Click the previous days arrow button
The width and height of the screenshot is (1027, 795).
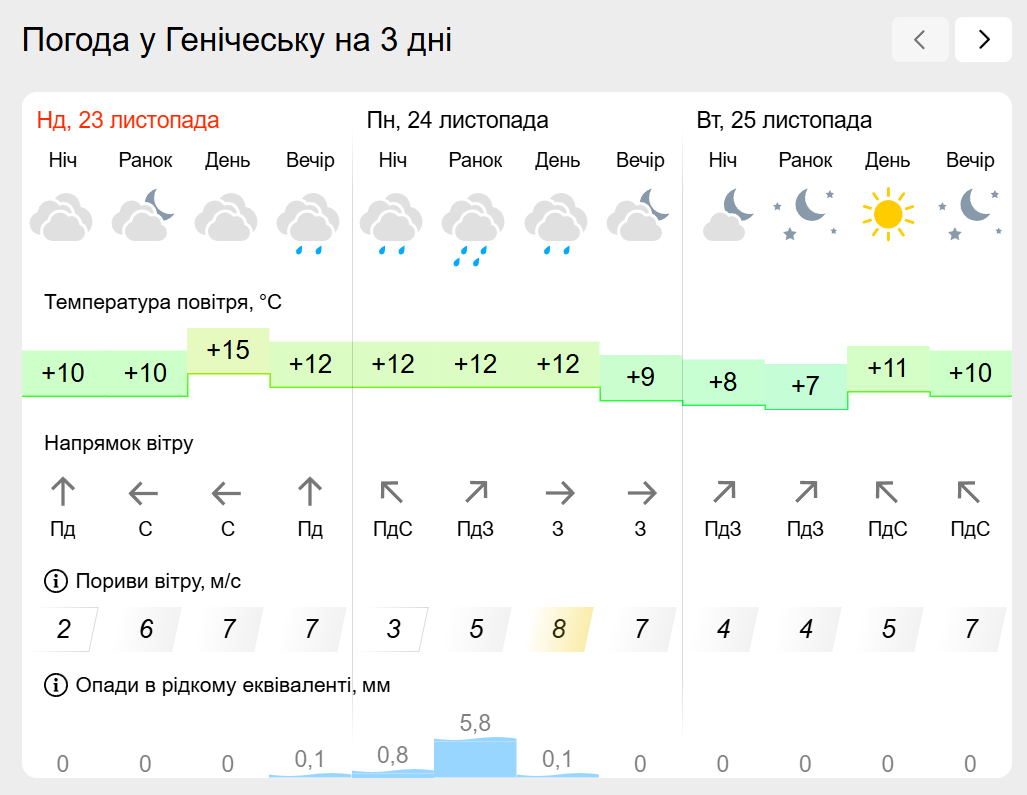(x=920, y=40)
